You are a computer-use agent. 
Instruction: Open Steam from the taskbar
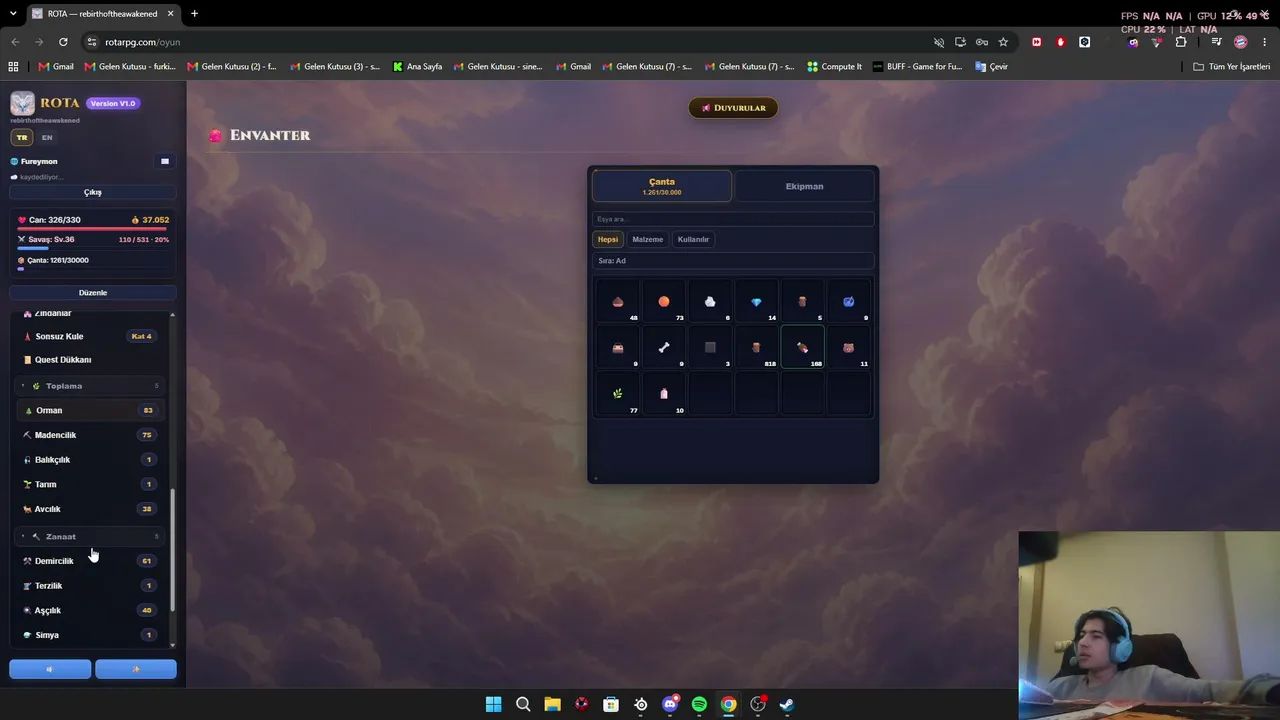[x=787, y=704]
